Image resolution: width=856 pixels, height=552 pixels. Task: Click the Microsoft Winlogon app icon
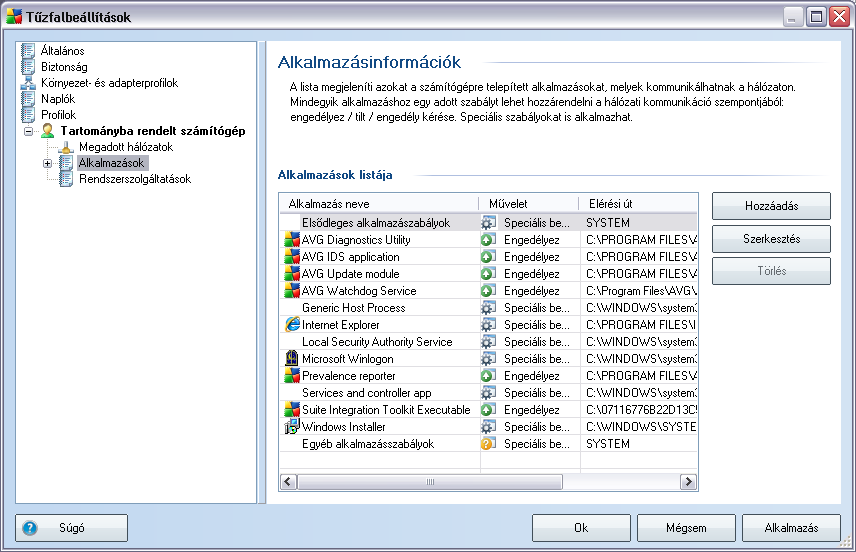click(292, 359)
